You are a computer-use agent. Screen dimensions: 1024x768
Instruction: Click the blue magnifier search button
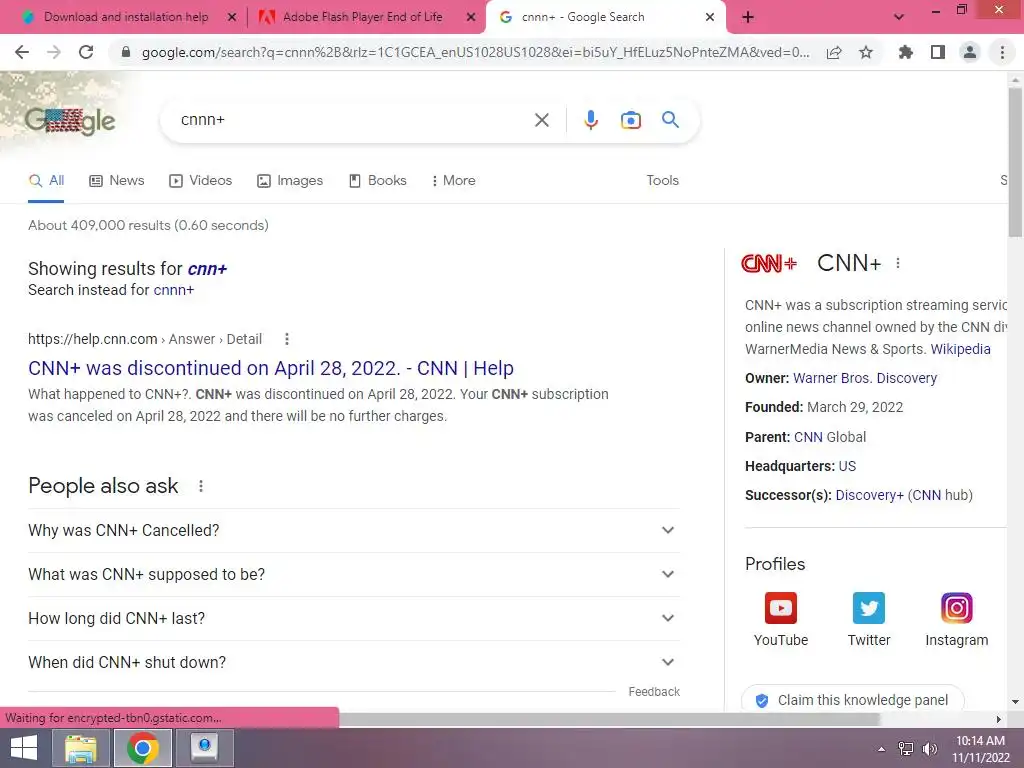(670, 120)
